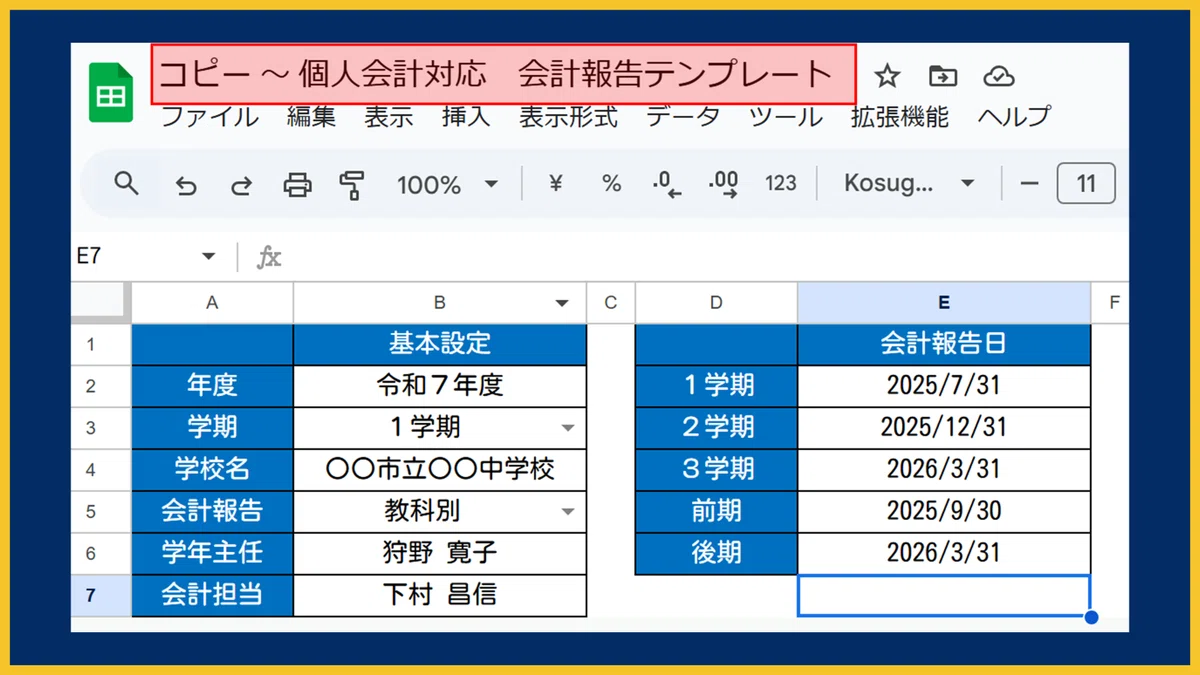1200x675 pixels.
Task: Star the spreadsheet document
Action: (x=887, y=76)
